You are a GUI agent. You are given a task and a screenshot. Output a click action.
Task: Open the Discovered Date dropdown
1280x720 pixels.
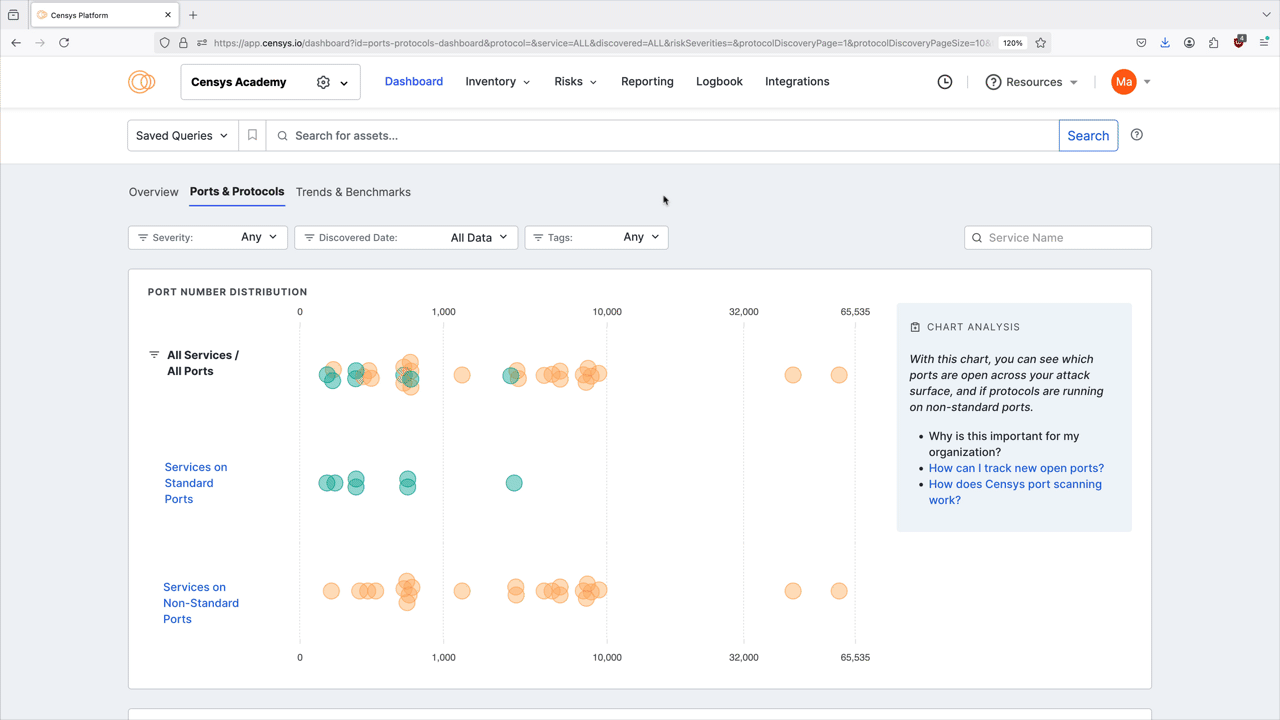pos(406,237)
